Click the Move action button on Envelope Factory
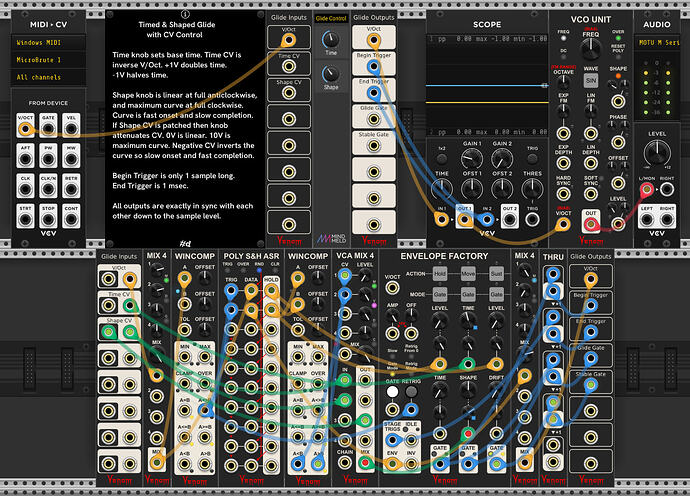The height and width of the screenshot is (496, 690). pyautogui.click(x=468, y=273)
